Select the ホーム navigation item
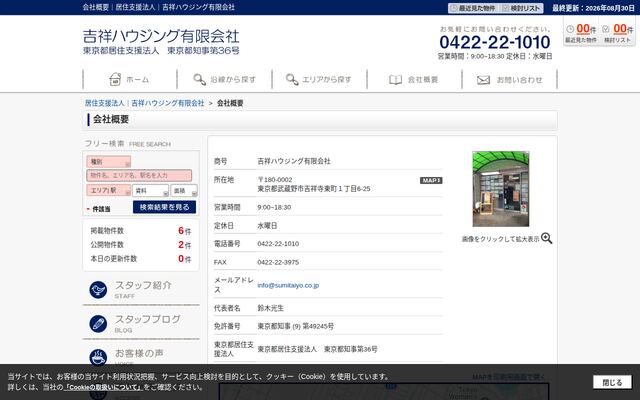 point(130,79)
